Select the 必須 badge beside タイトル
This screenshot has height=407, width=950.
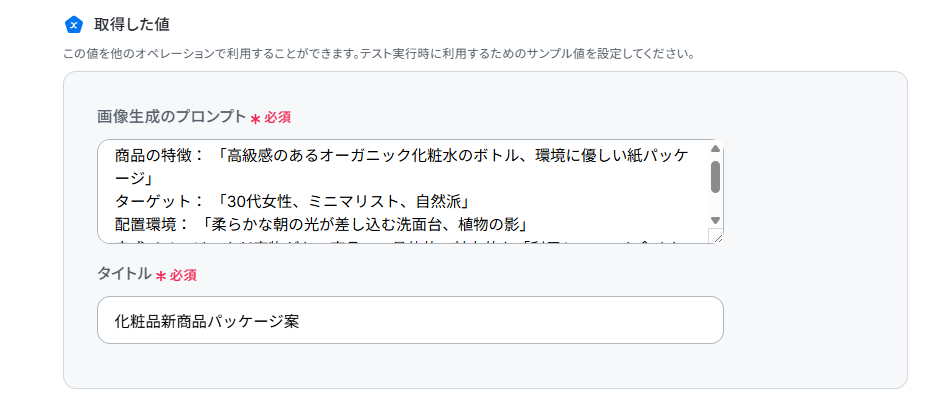click(183, 276)
